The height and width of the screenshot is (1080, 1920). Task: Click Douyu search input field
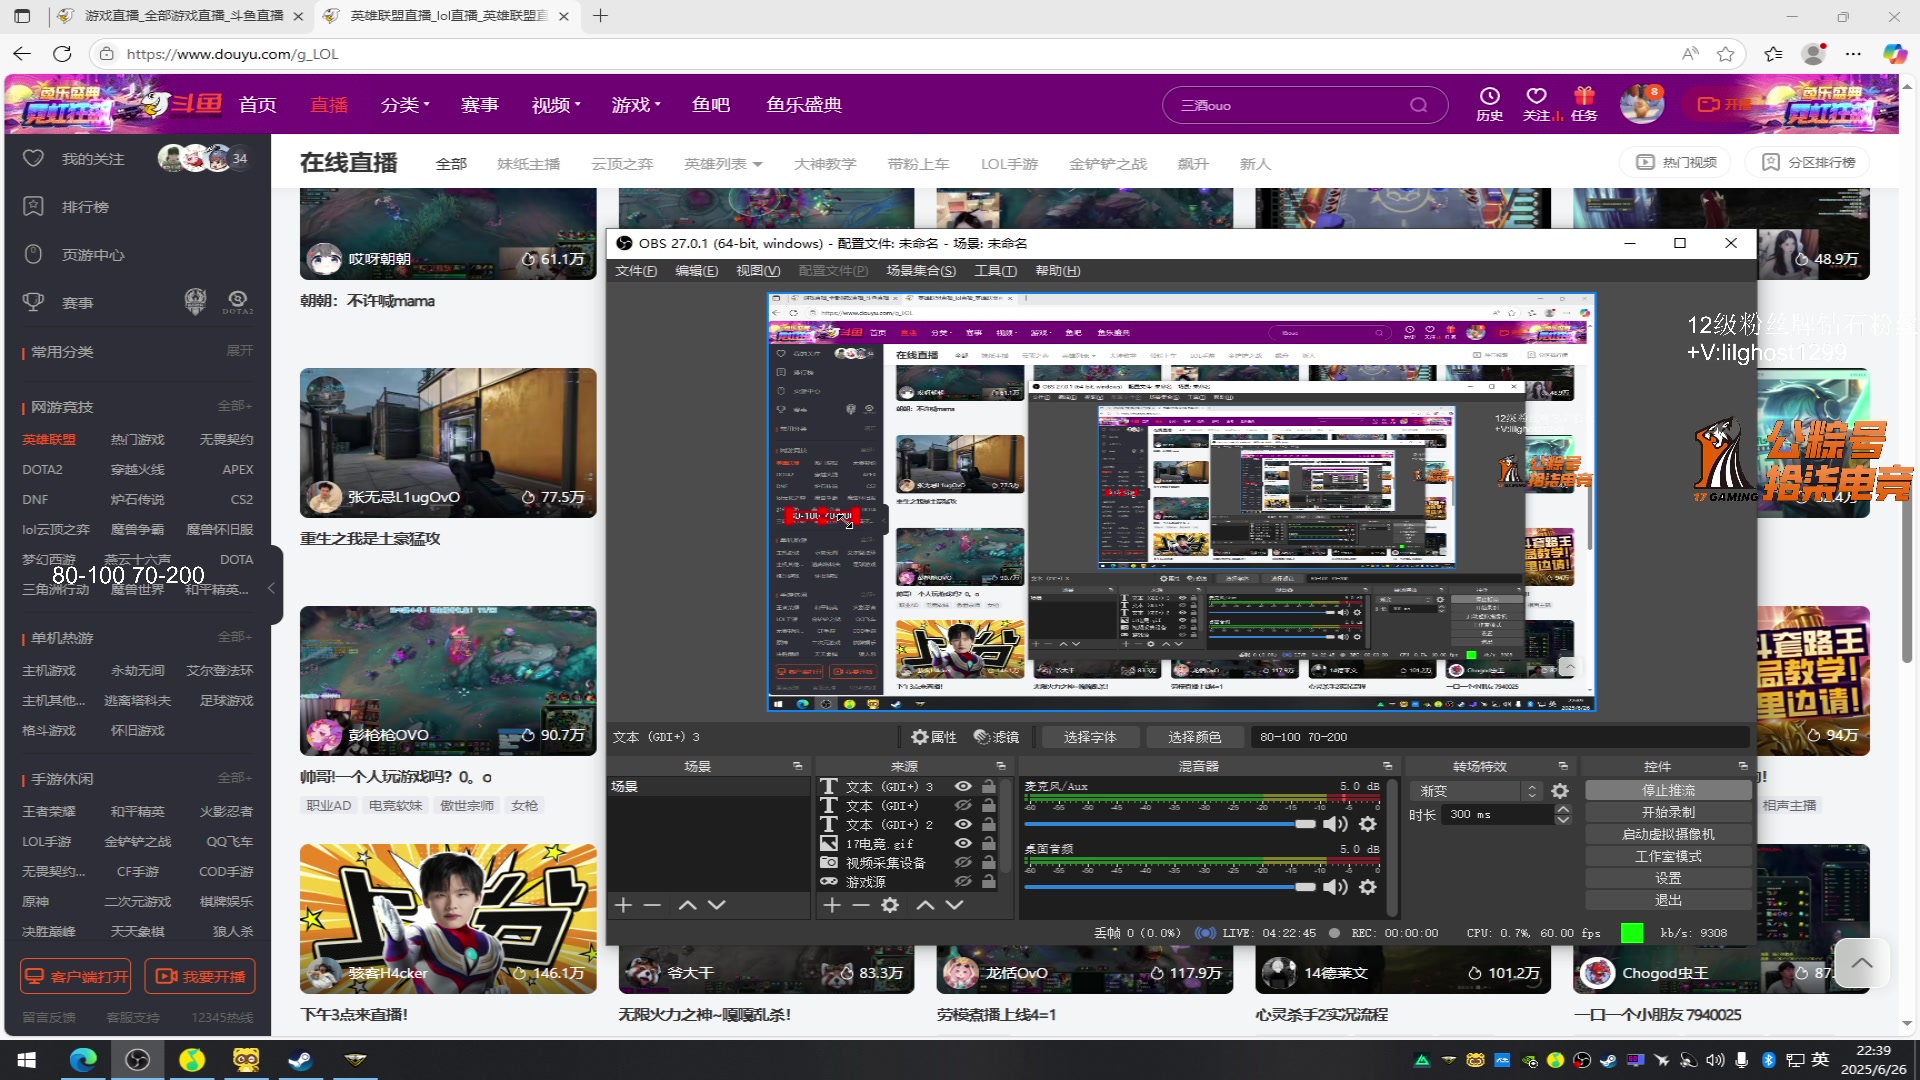pyautogui.click(x=1290, y=105)
